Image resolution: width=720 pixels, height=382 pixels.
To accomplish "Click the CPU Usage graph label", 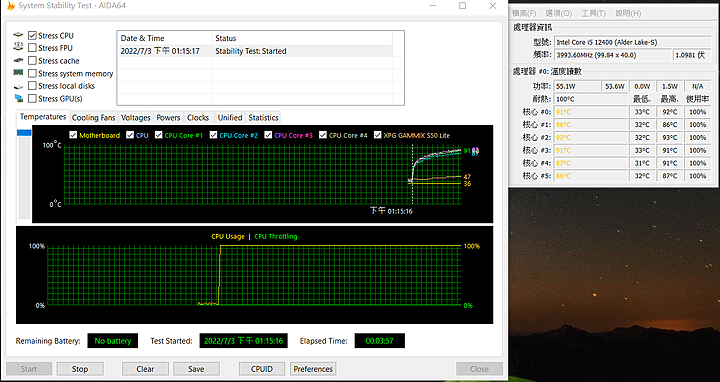I will point(228,236).
